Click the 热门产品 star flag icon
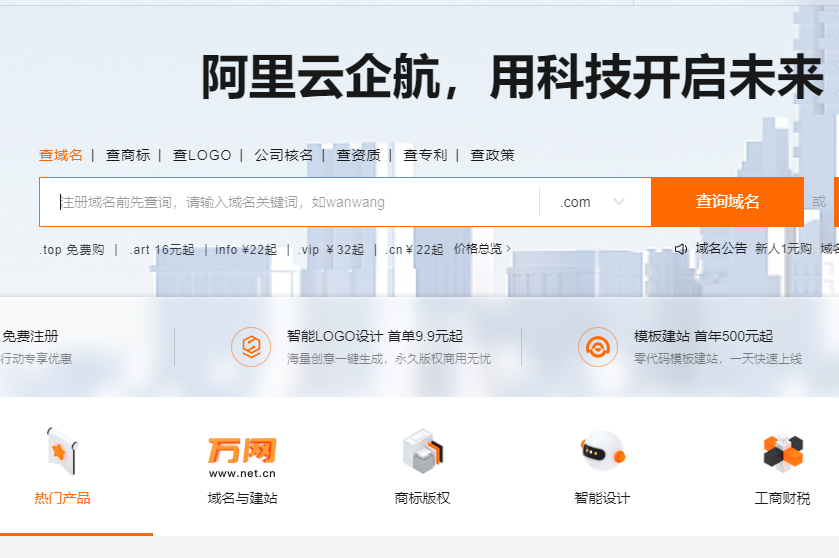839x558 pixels. (62, 452)
